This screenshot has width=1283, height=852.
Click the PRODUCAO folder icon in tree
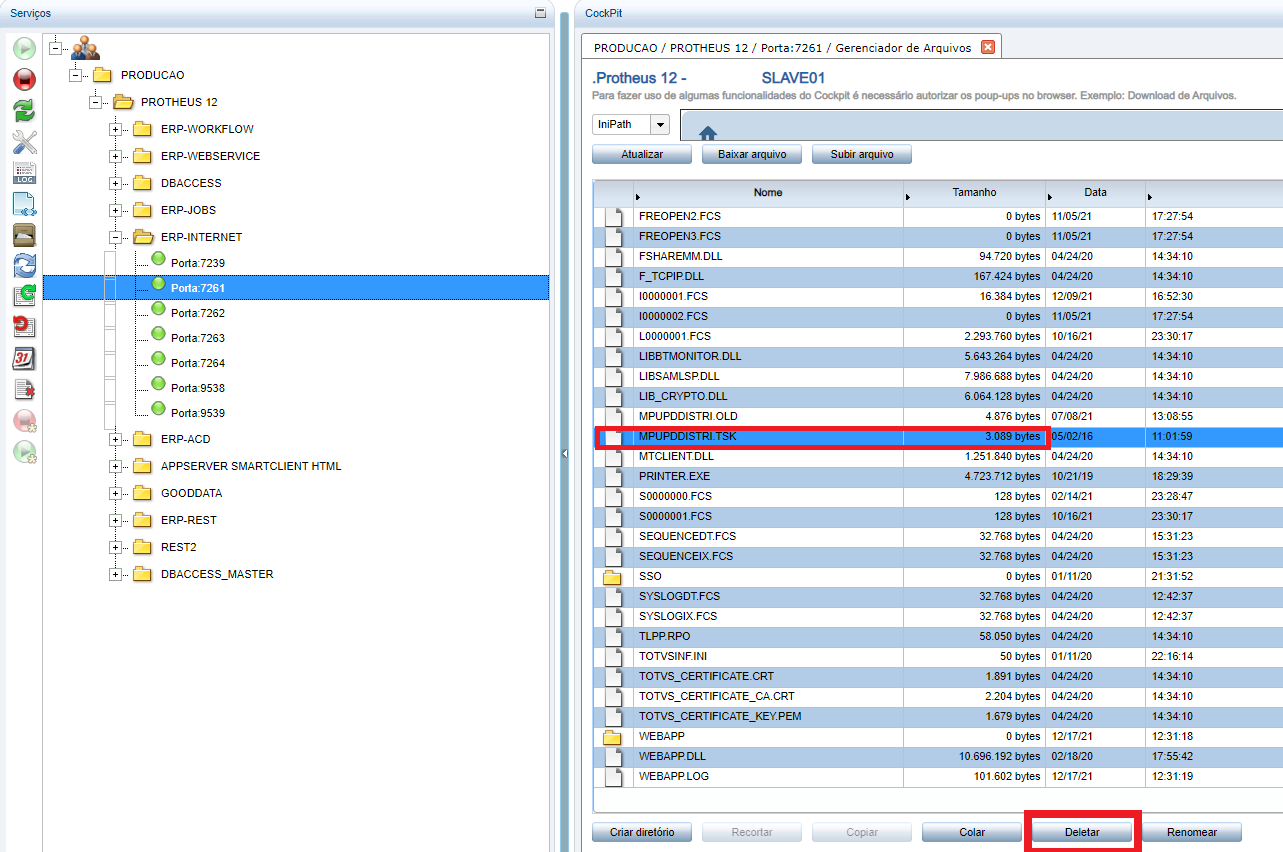point(102,75)
